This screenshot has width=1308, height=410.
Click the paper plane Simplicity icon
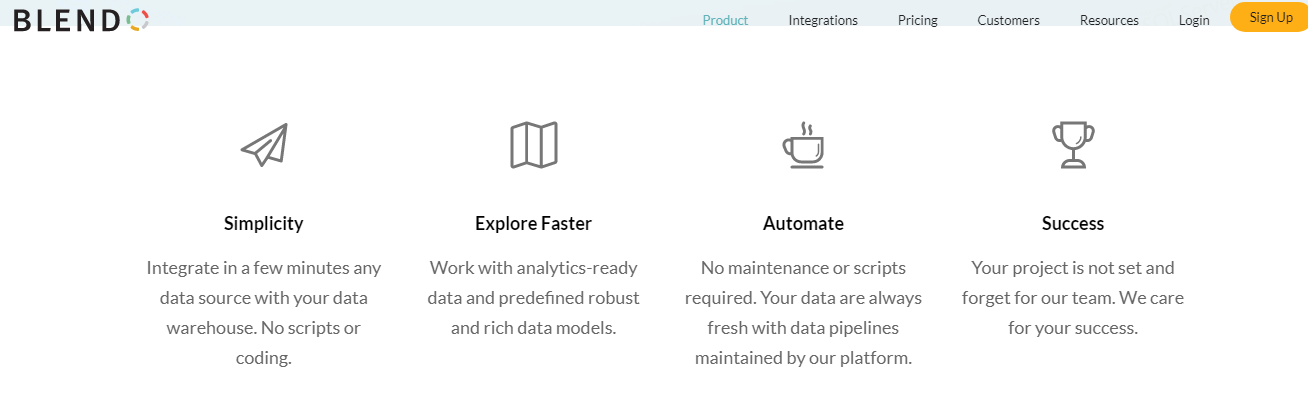tap(264, 145)
